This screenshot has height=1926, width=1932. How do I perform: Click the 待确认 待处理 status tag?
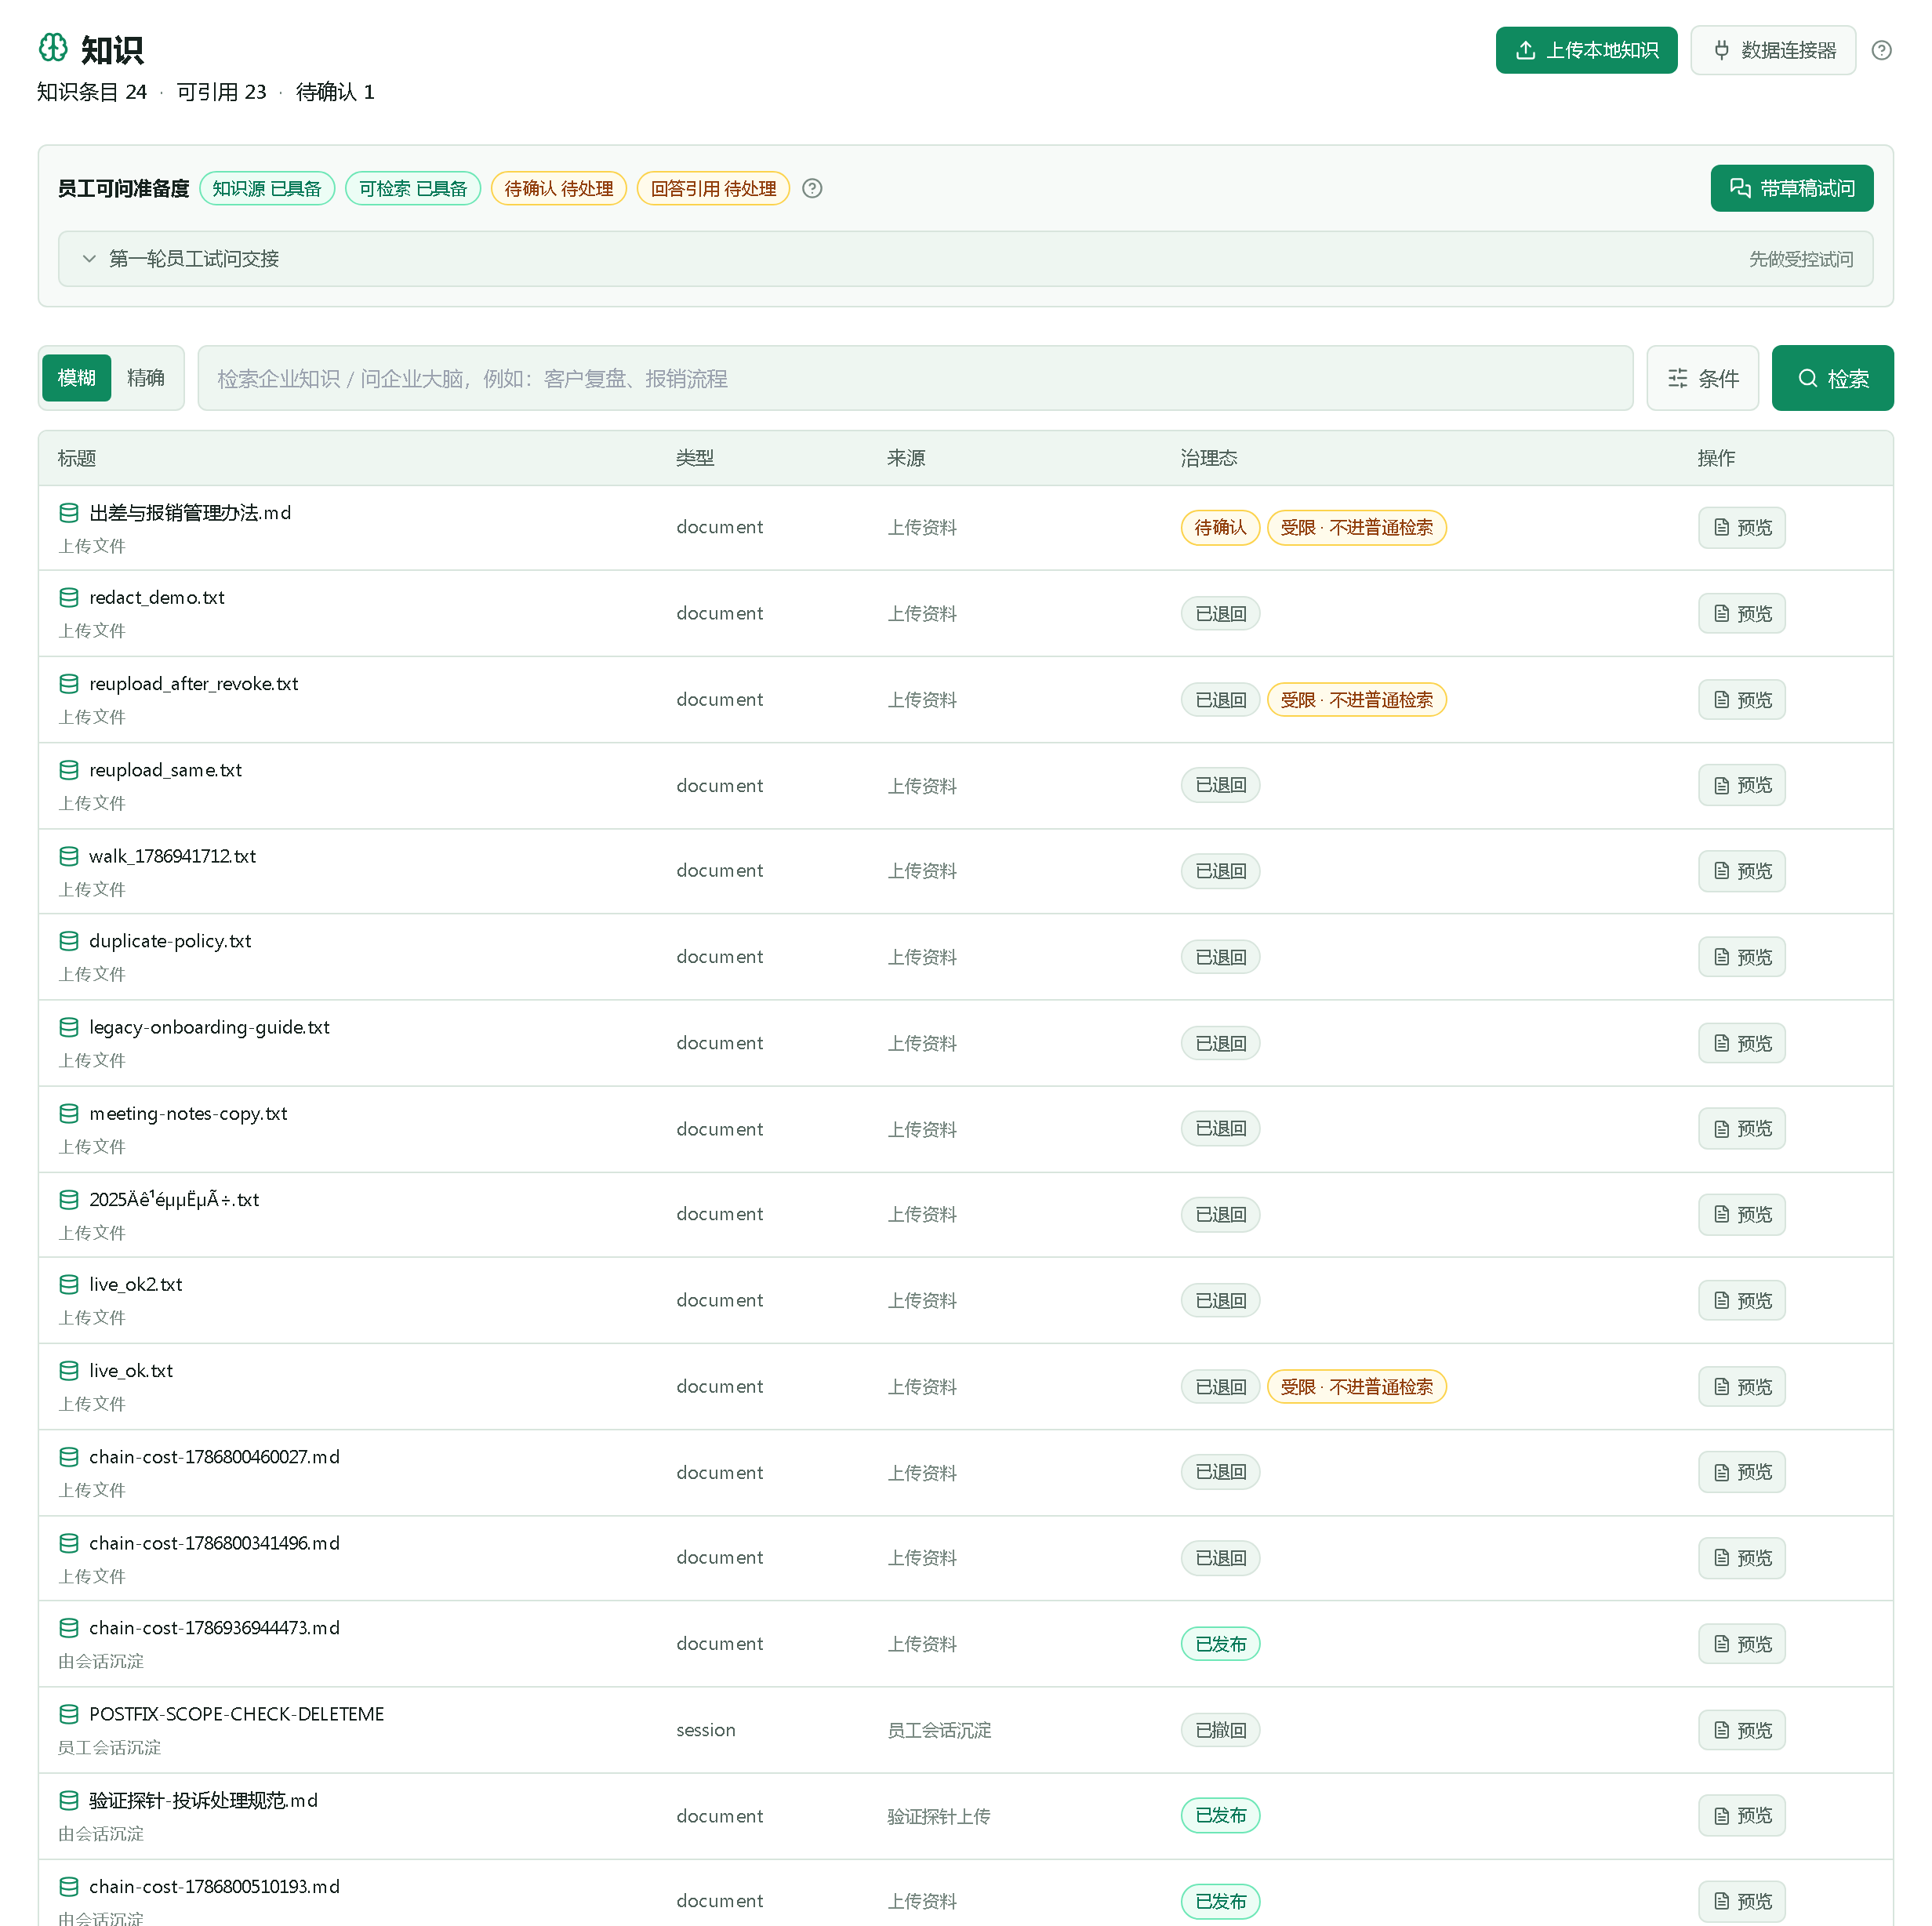tap(559, 188)
